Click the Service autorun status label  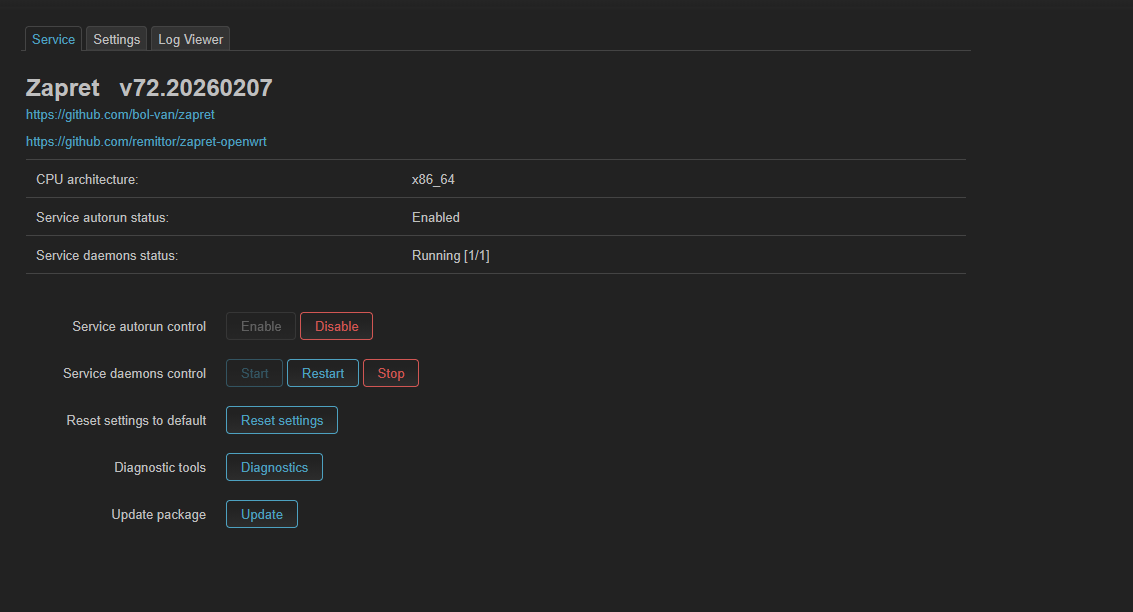pyautogui.click(x=102, y=217)
